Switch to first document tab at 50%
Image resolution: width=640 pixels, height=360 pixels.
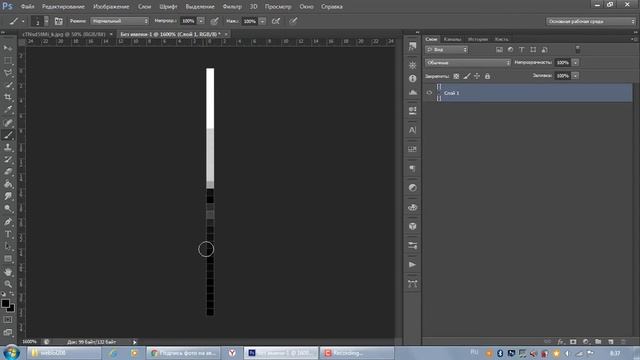64,34
